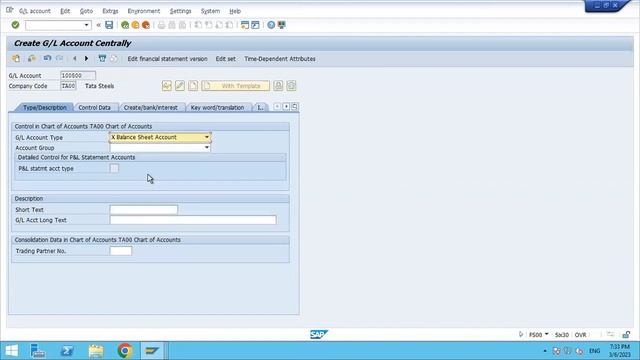Viewport: 640px width, 360px height.
Task: Click the change pencil icon beside Tata Steels
Action: (x=180, y=86)
